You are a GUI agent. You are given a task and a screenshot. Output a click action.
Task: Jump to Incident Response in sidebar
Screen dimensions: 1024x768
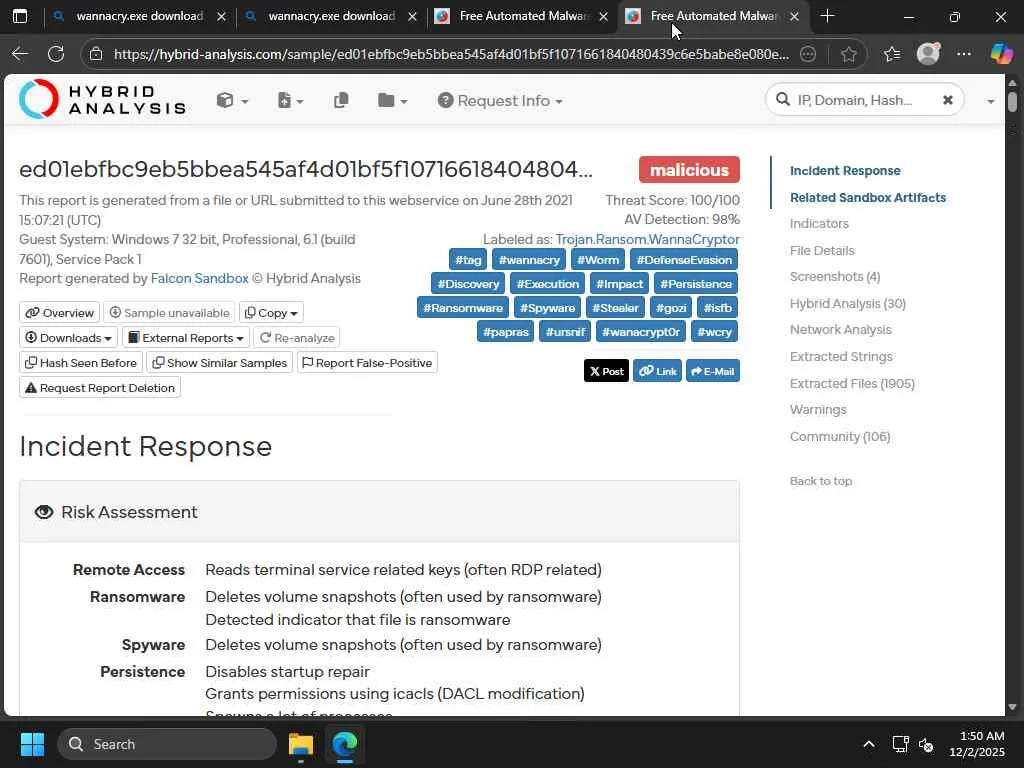[845, 170]
